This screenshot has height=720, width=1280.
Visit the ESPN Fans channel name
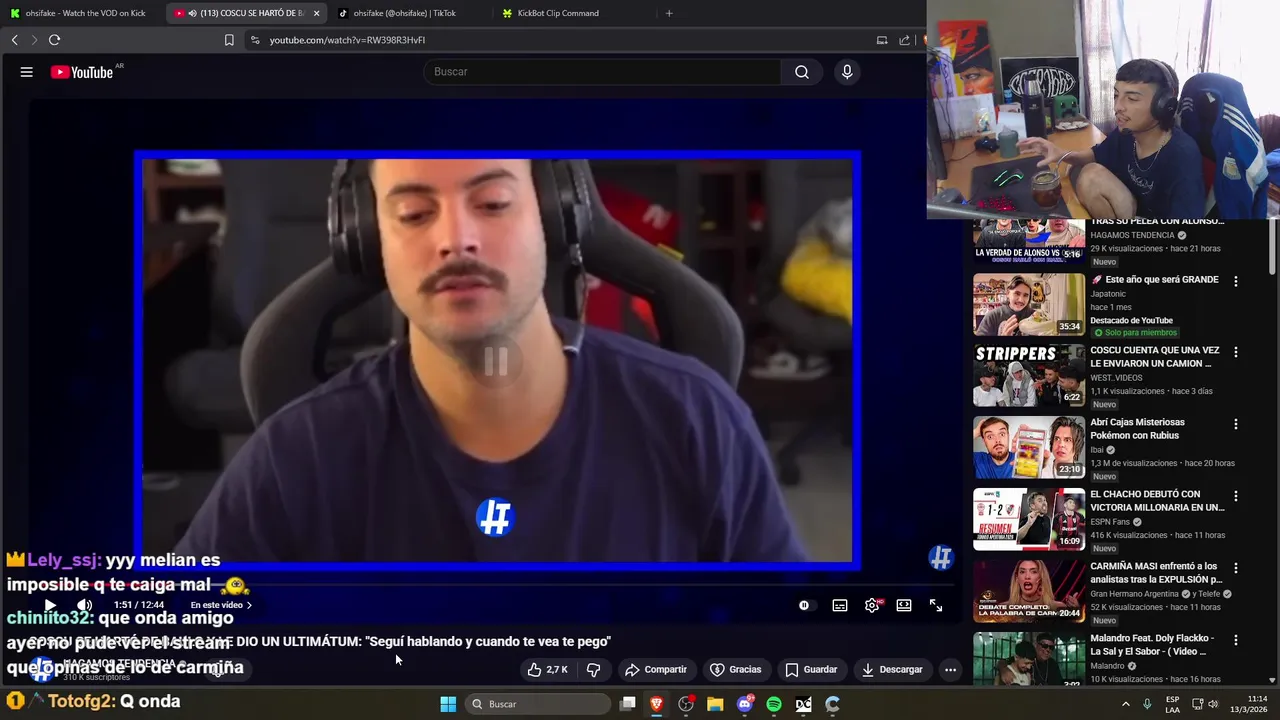[x=1110, y=522]
